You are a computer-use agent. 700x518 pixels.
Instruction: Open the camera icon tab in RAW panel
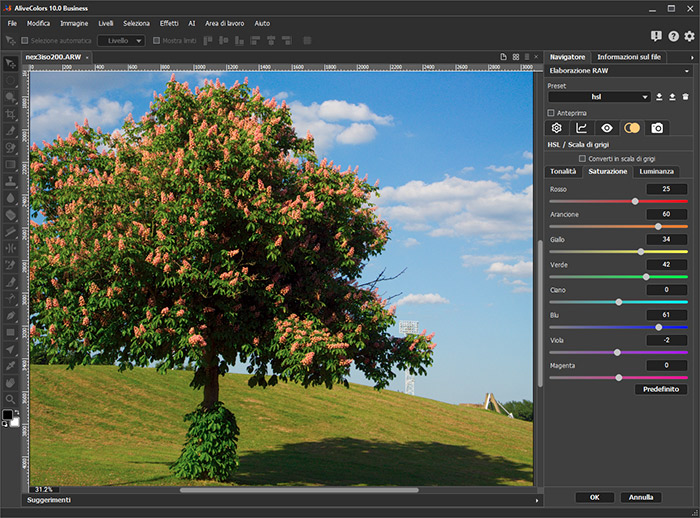pyautogui.click(x=657, y=128)
